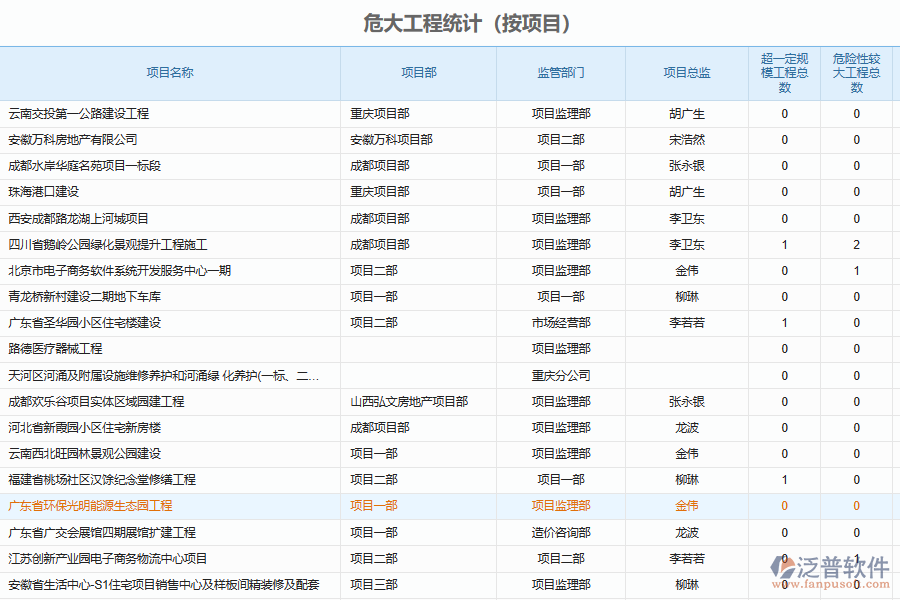
Task: Select the 北京市电子商务软件系统开发服务中心一期 row
Action: [120, 271]
